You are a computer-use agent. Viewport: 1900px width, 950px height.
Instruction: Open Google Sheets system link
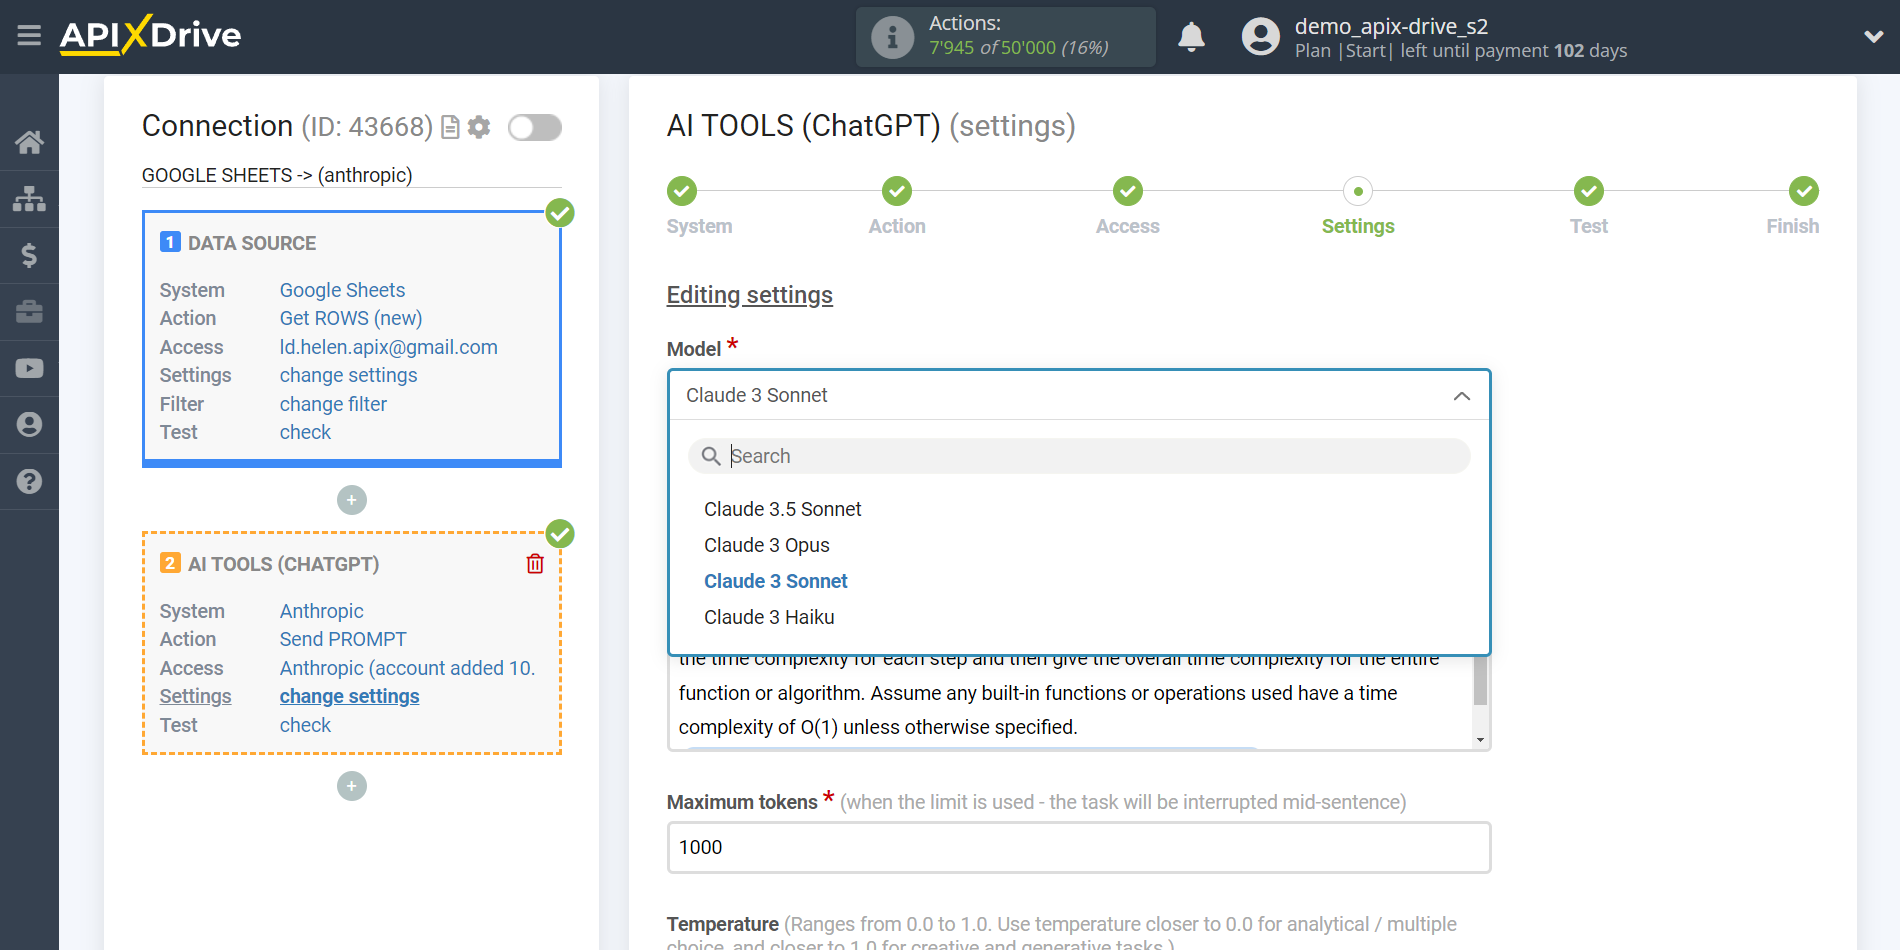coord(342,290)
